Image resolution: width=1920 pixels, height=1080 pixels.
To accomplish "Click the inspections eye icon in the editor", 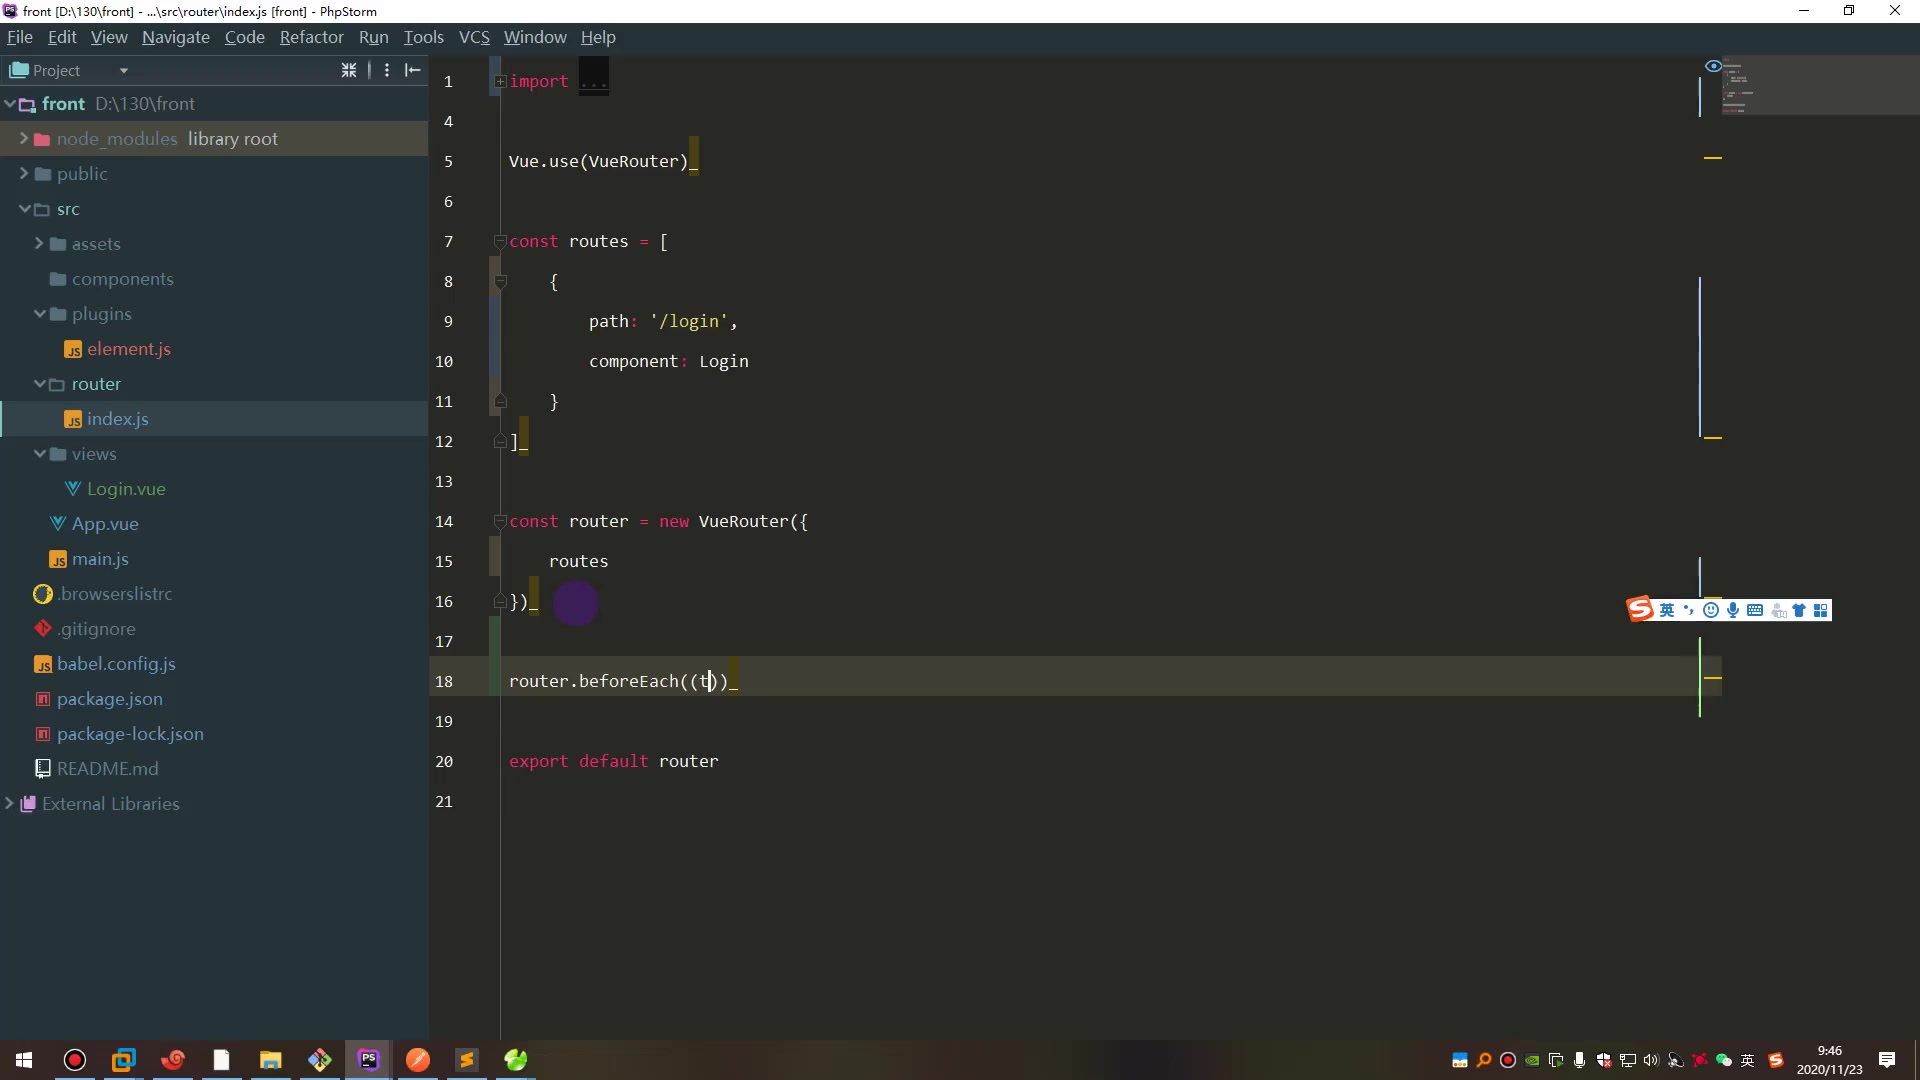I will coord(1713,66).
